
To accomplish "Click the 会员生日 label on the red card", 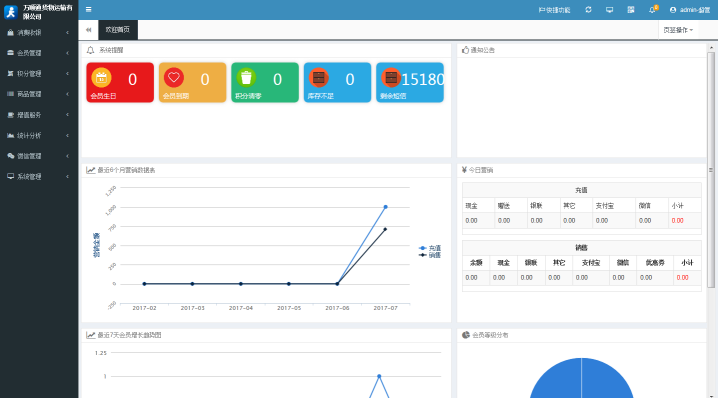I will click(x=103, y=96).
